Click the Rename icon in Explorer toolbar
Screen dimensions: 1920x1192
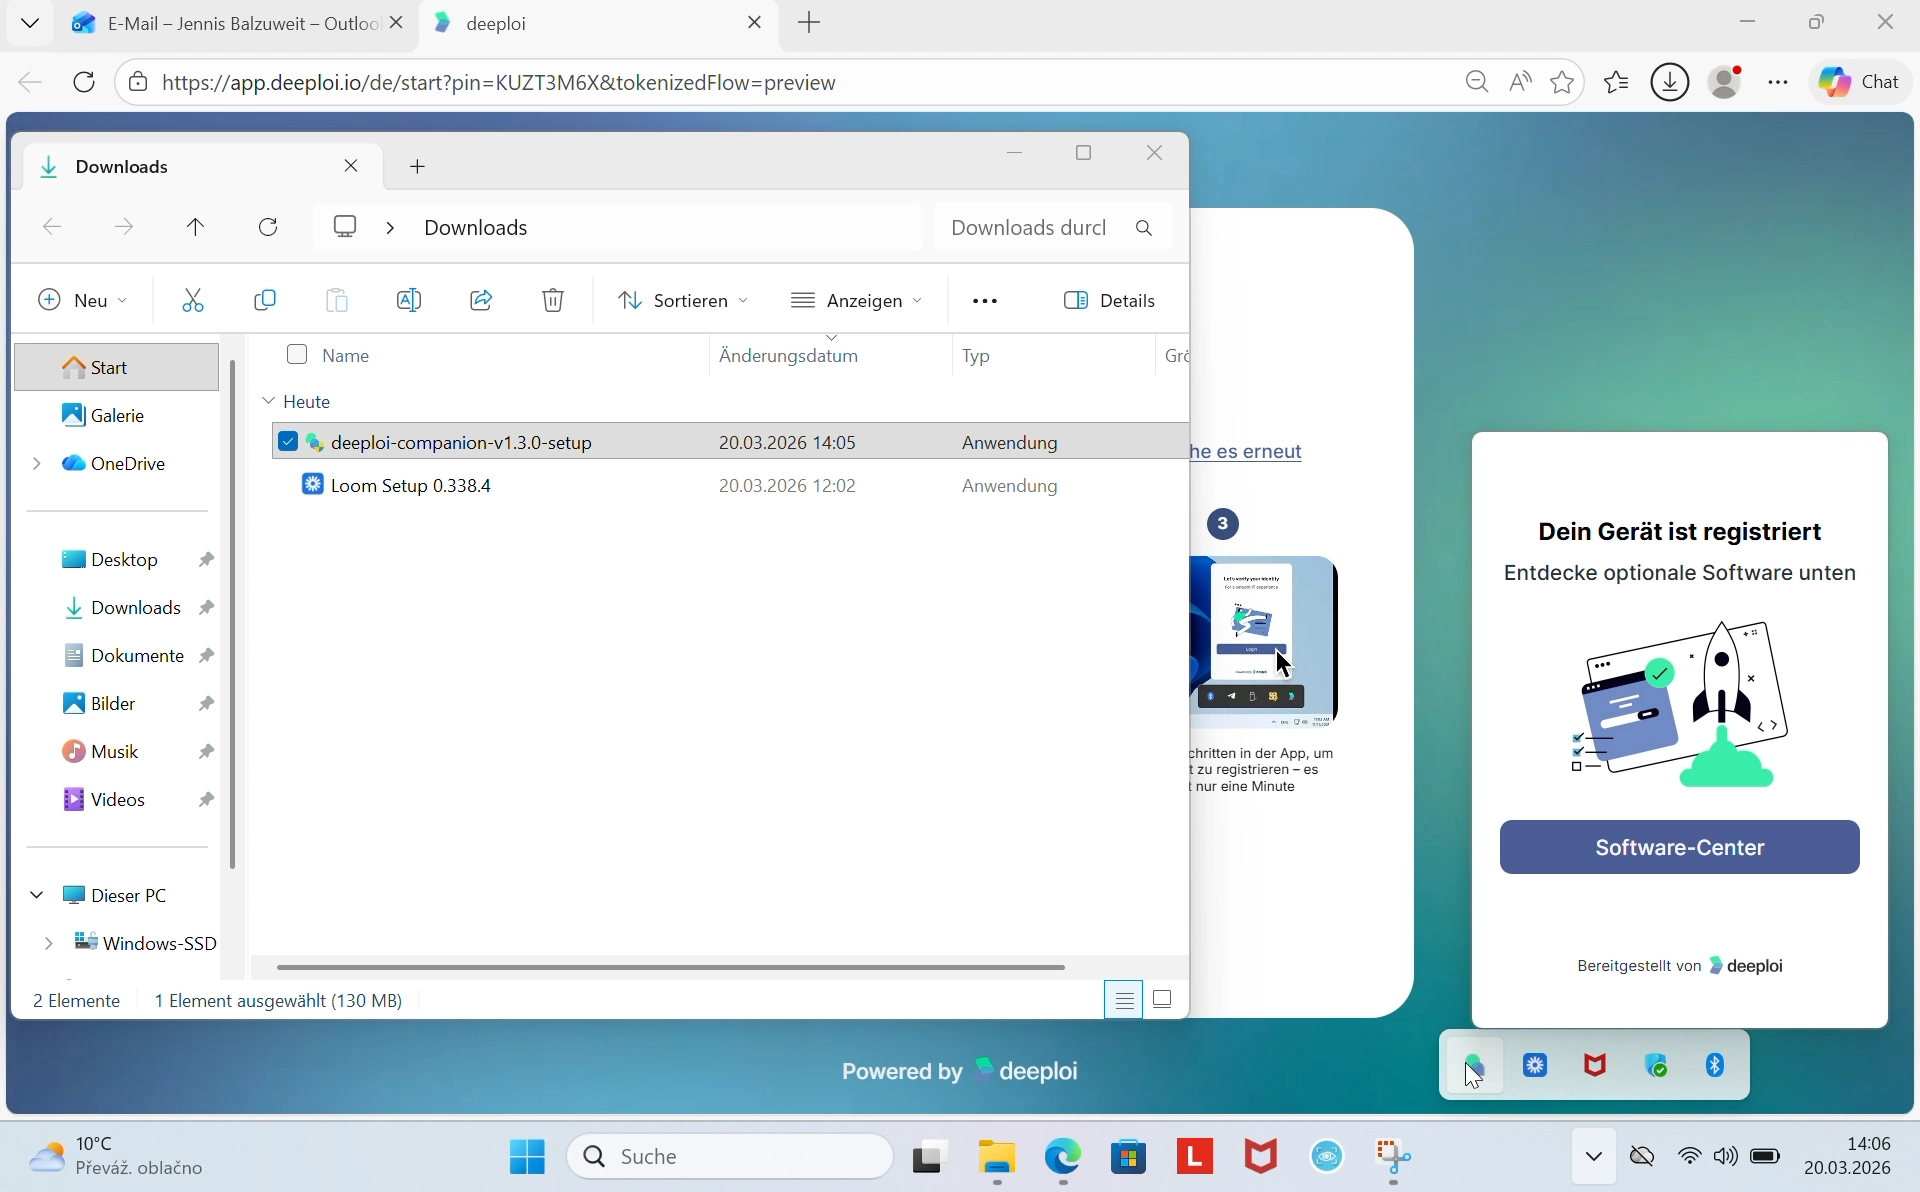pos(409,301)
